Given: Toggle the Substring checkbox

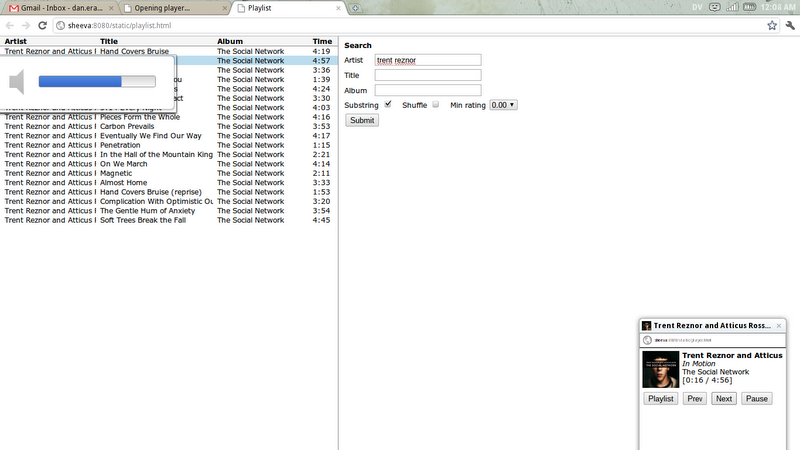Looking at the screenshot, I should coord(388,104).
